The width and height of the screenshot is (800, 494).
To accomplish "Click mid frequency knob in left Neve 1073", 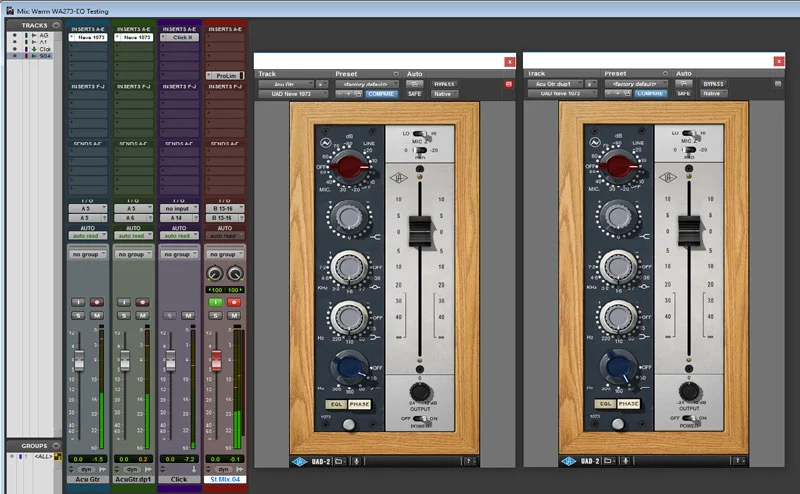I will [x=349, y=267].
